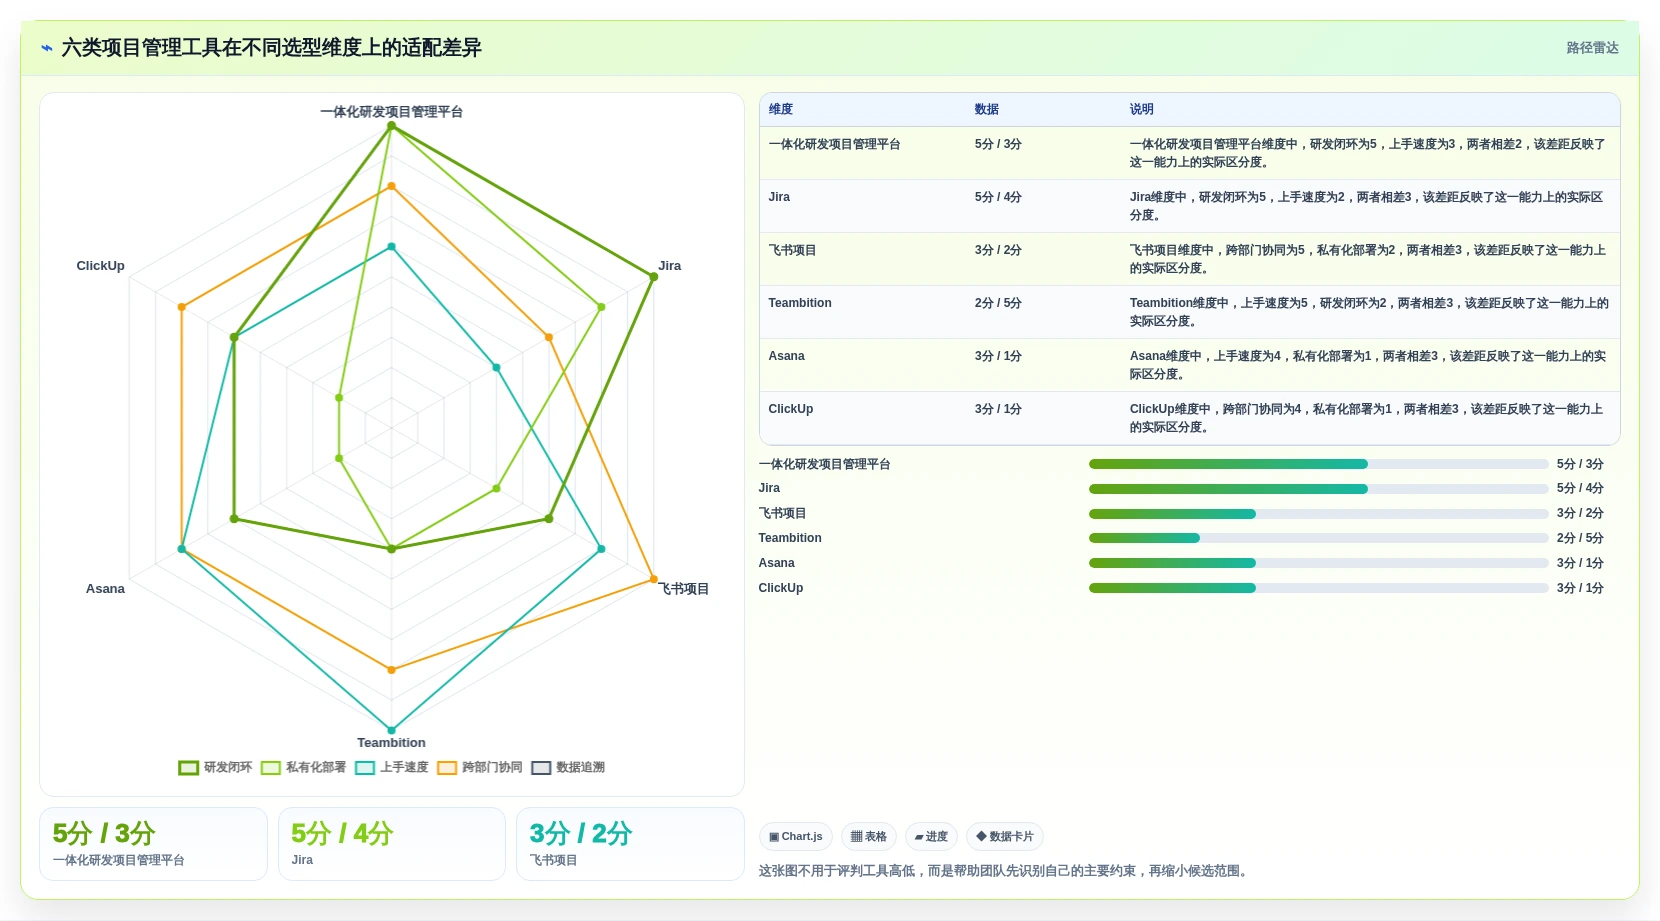Screen dimensions: 1660x921
Task: Click the Teambition progress bar
Action: click(1318, 538)
